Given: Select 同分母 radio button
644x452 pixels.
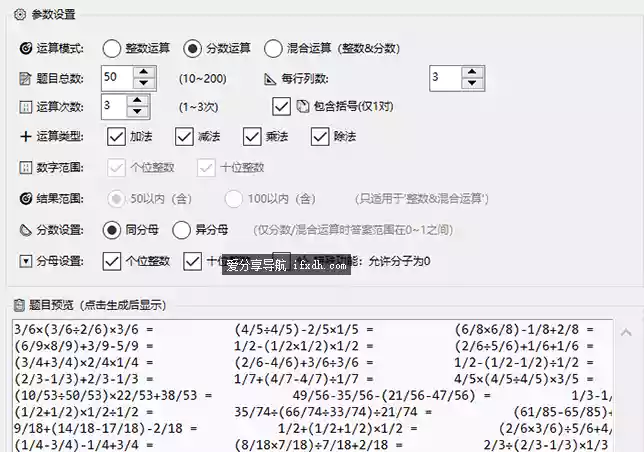Looking at the screenshot, I should point(112,230).
